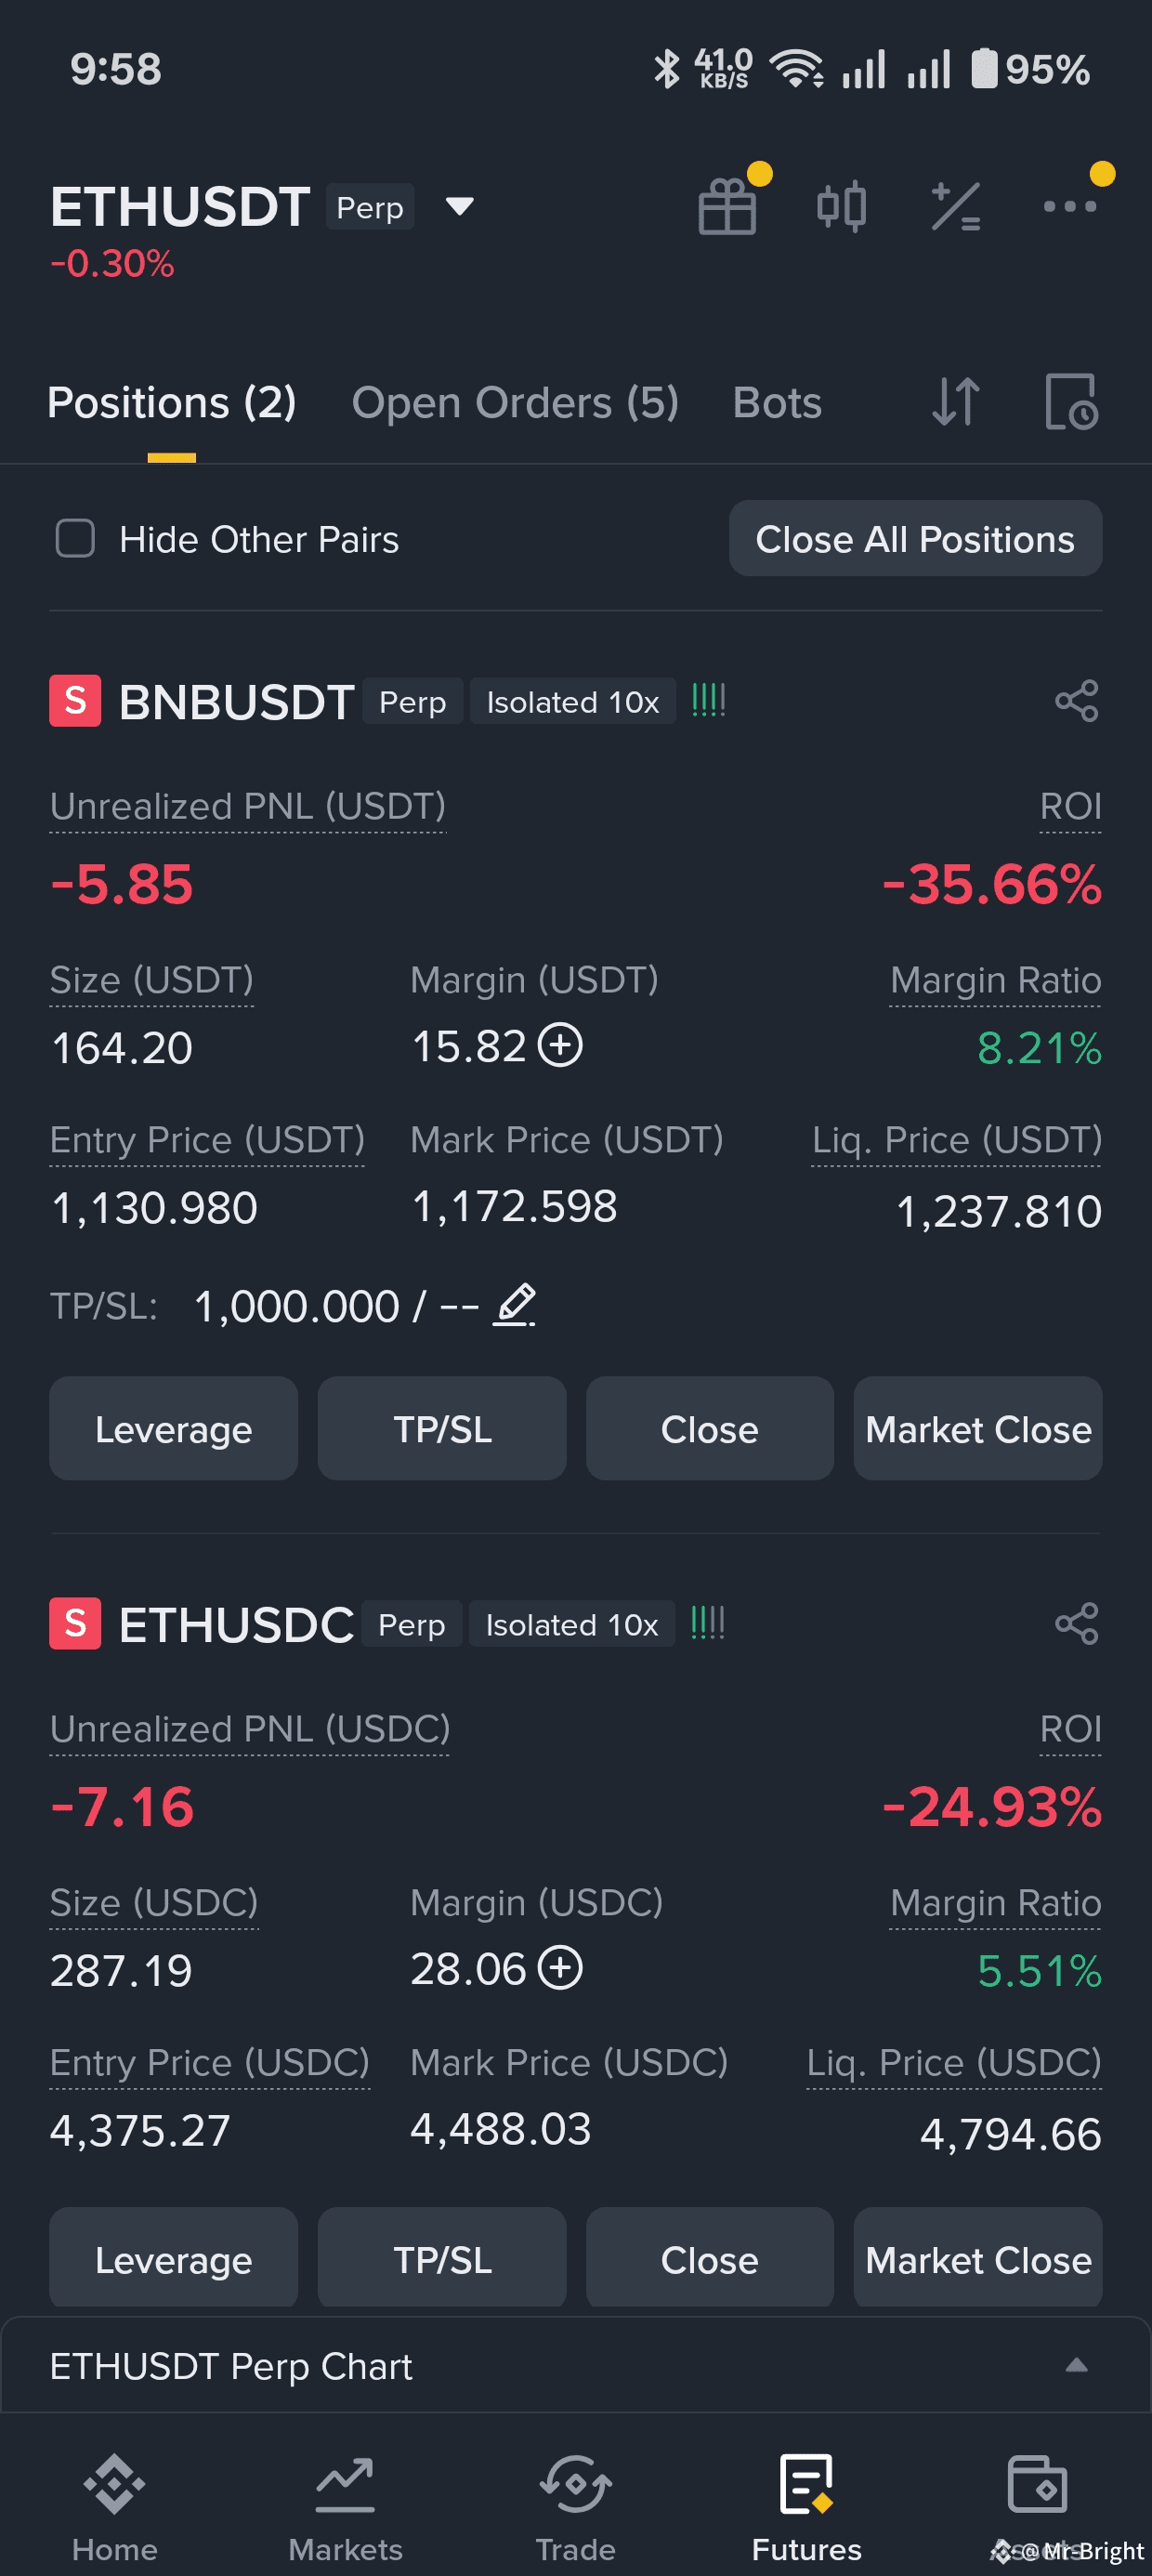Switch to the Bots tab
Image resolution: width=1152 pixels, height=2576 pixels.
tap(777, 403)
